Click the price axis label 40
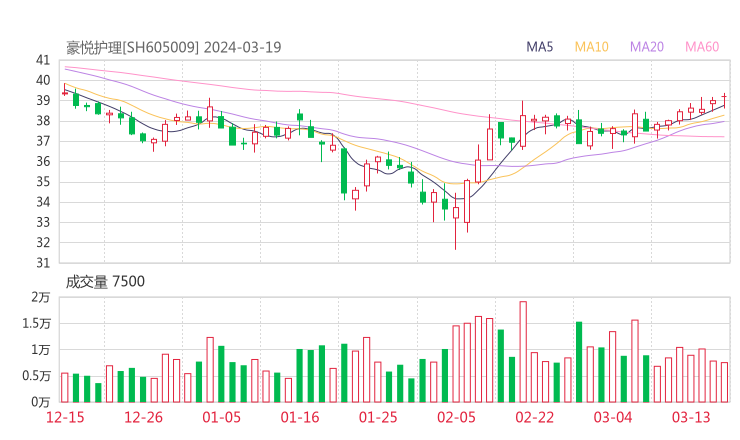The width and height of the screenshot is (740, 440). point(43,80)
